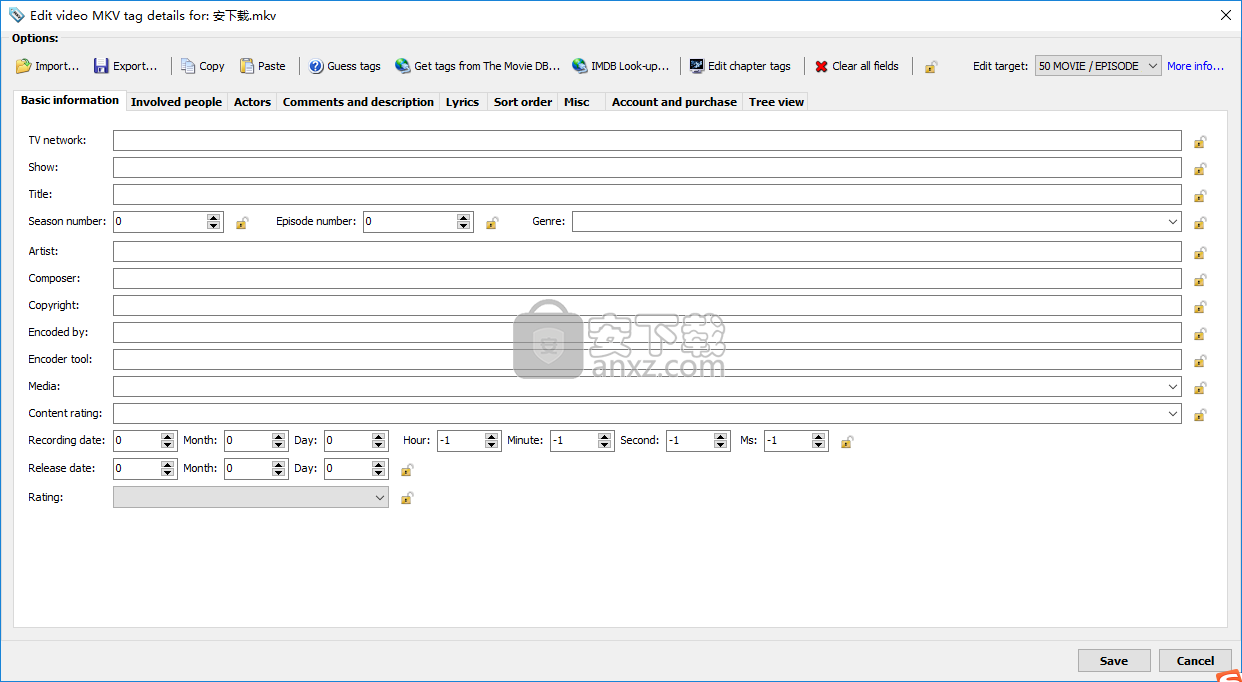
Task: Increase Season number with up arrow
Action: tap(214, 217)
